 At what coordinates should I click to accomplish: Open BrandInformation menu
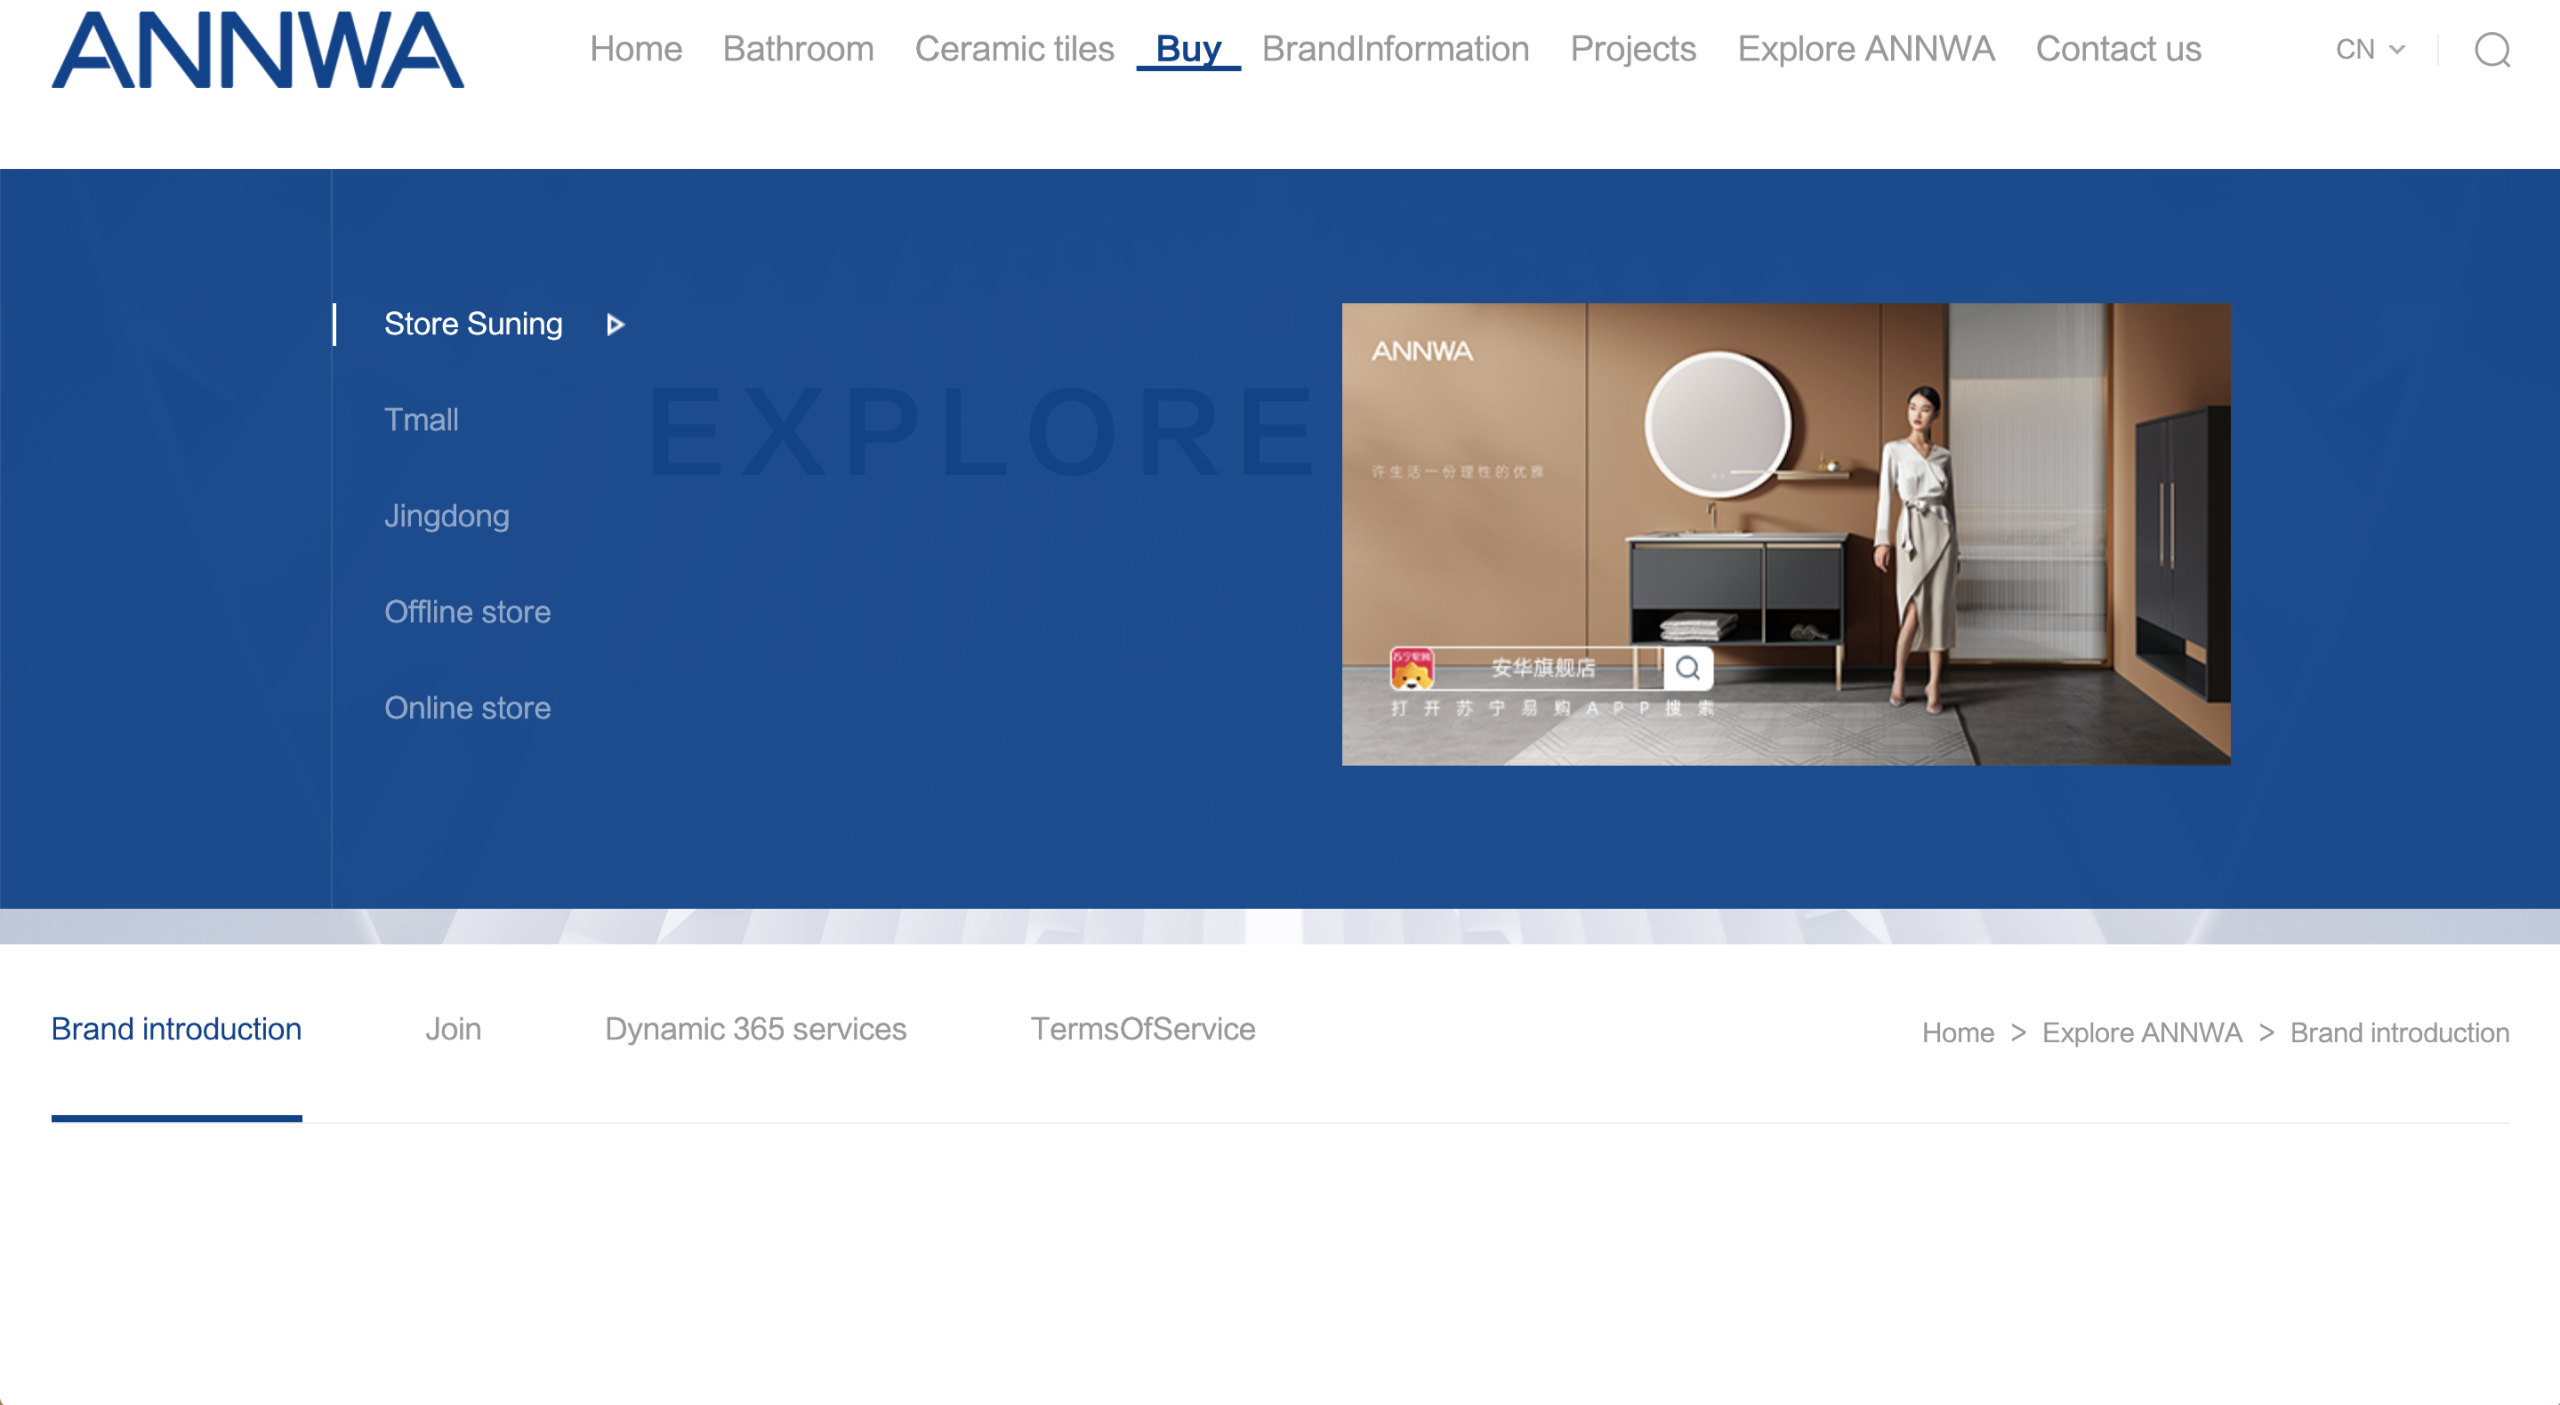(1395, 49)
